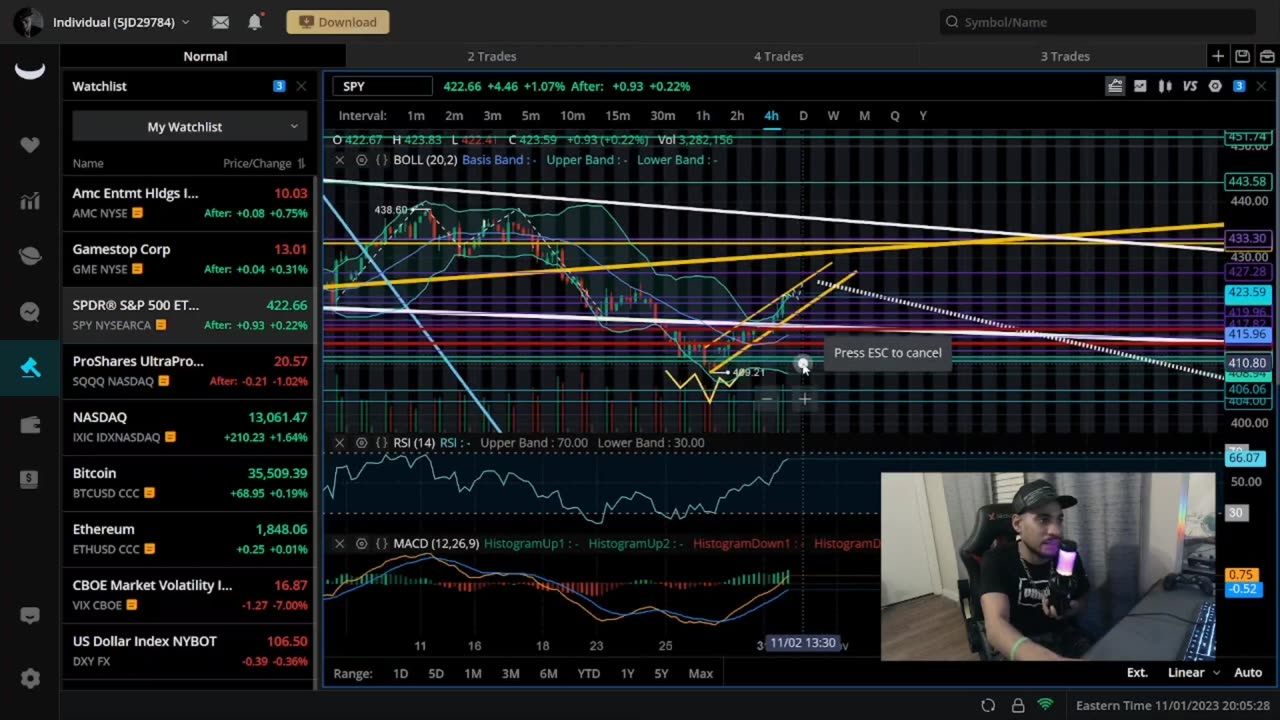
Task: Open the VS compare icon
Action: click(x=1190, y=86)
